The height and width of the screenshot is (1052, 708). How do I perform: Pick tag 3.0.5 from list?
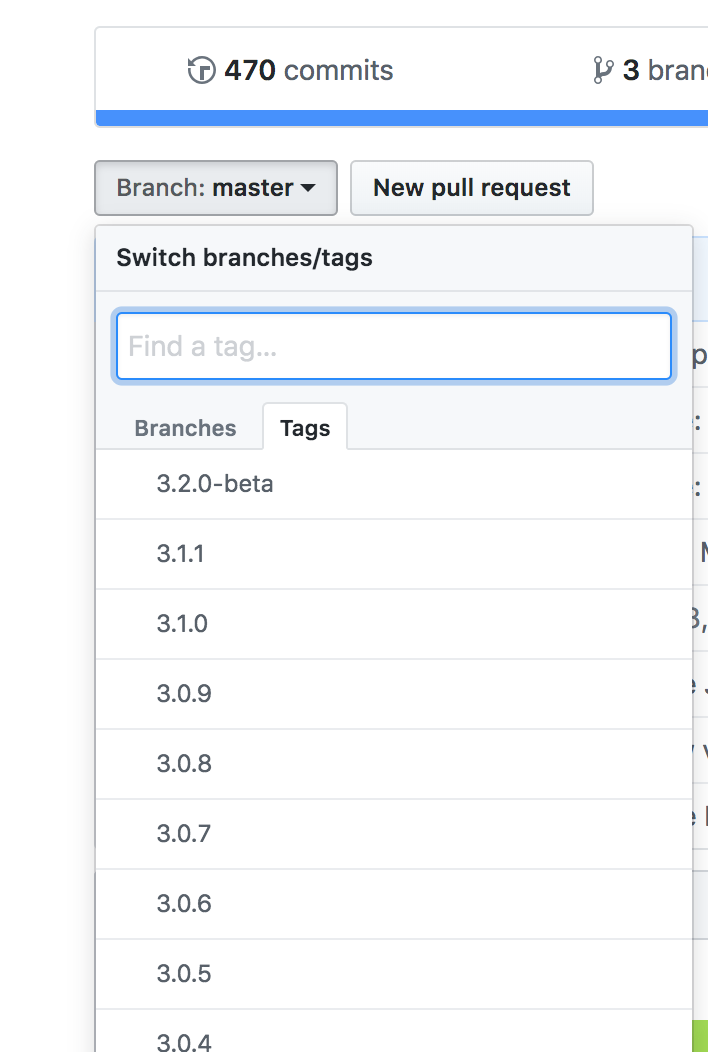[x=184, y=974]
